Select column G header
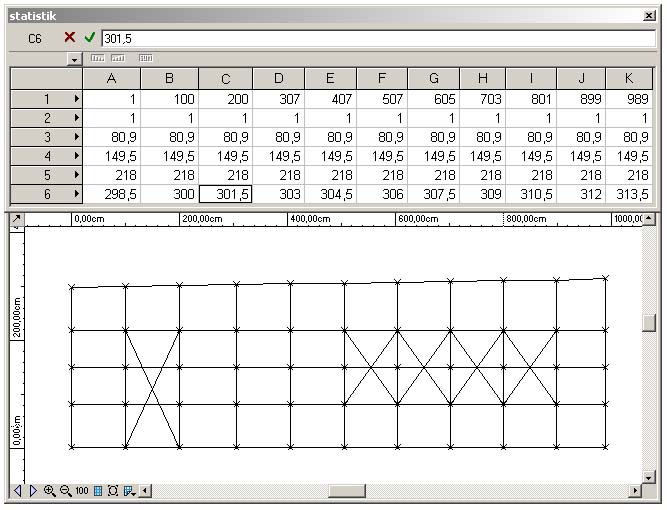The image size is (667, 510). pos(433,78)
